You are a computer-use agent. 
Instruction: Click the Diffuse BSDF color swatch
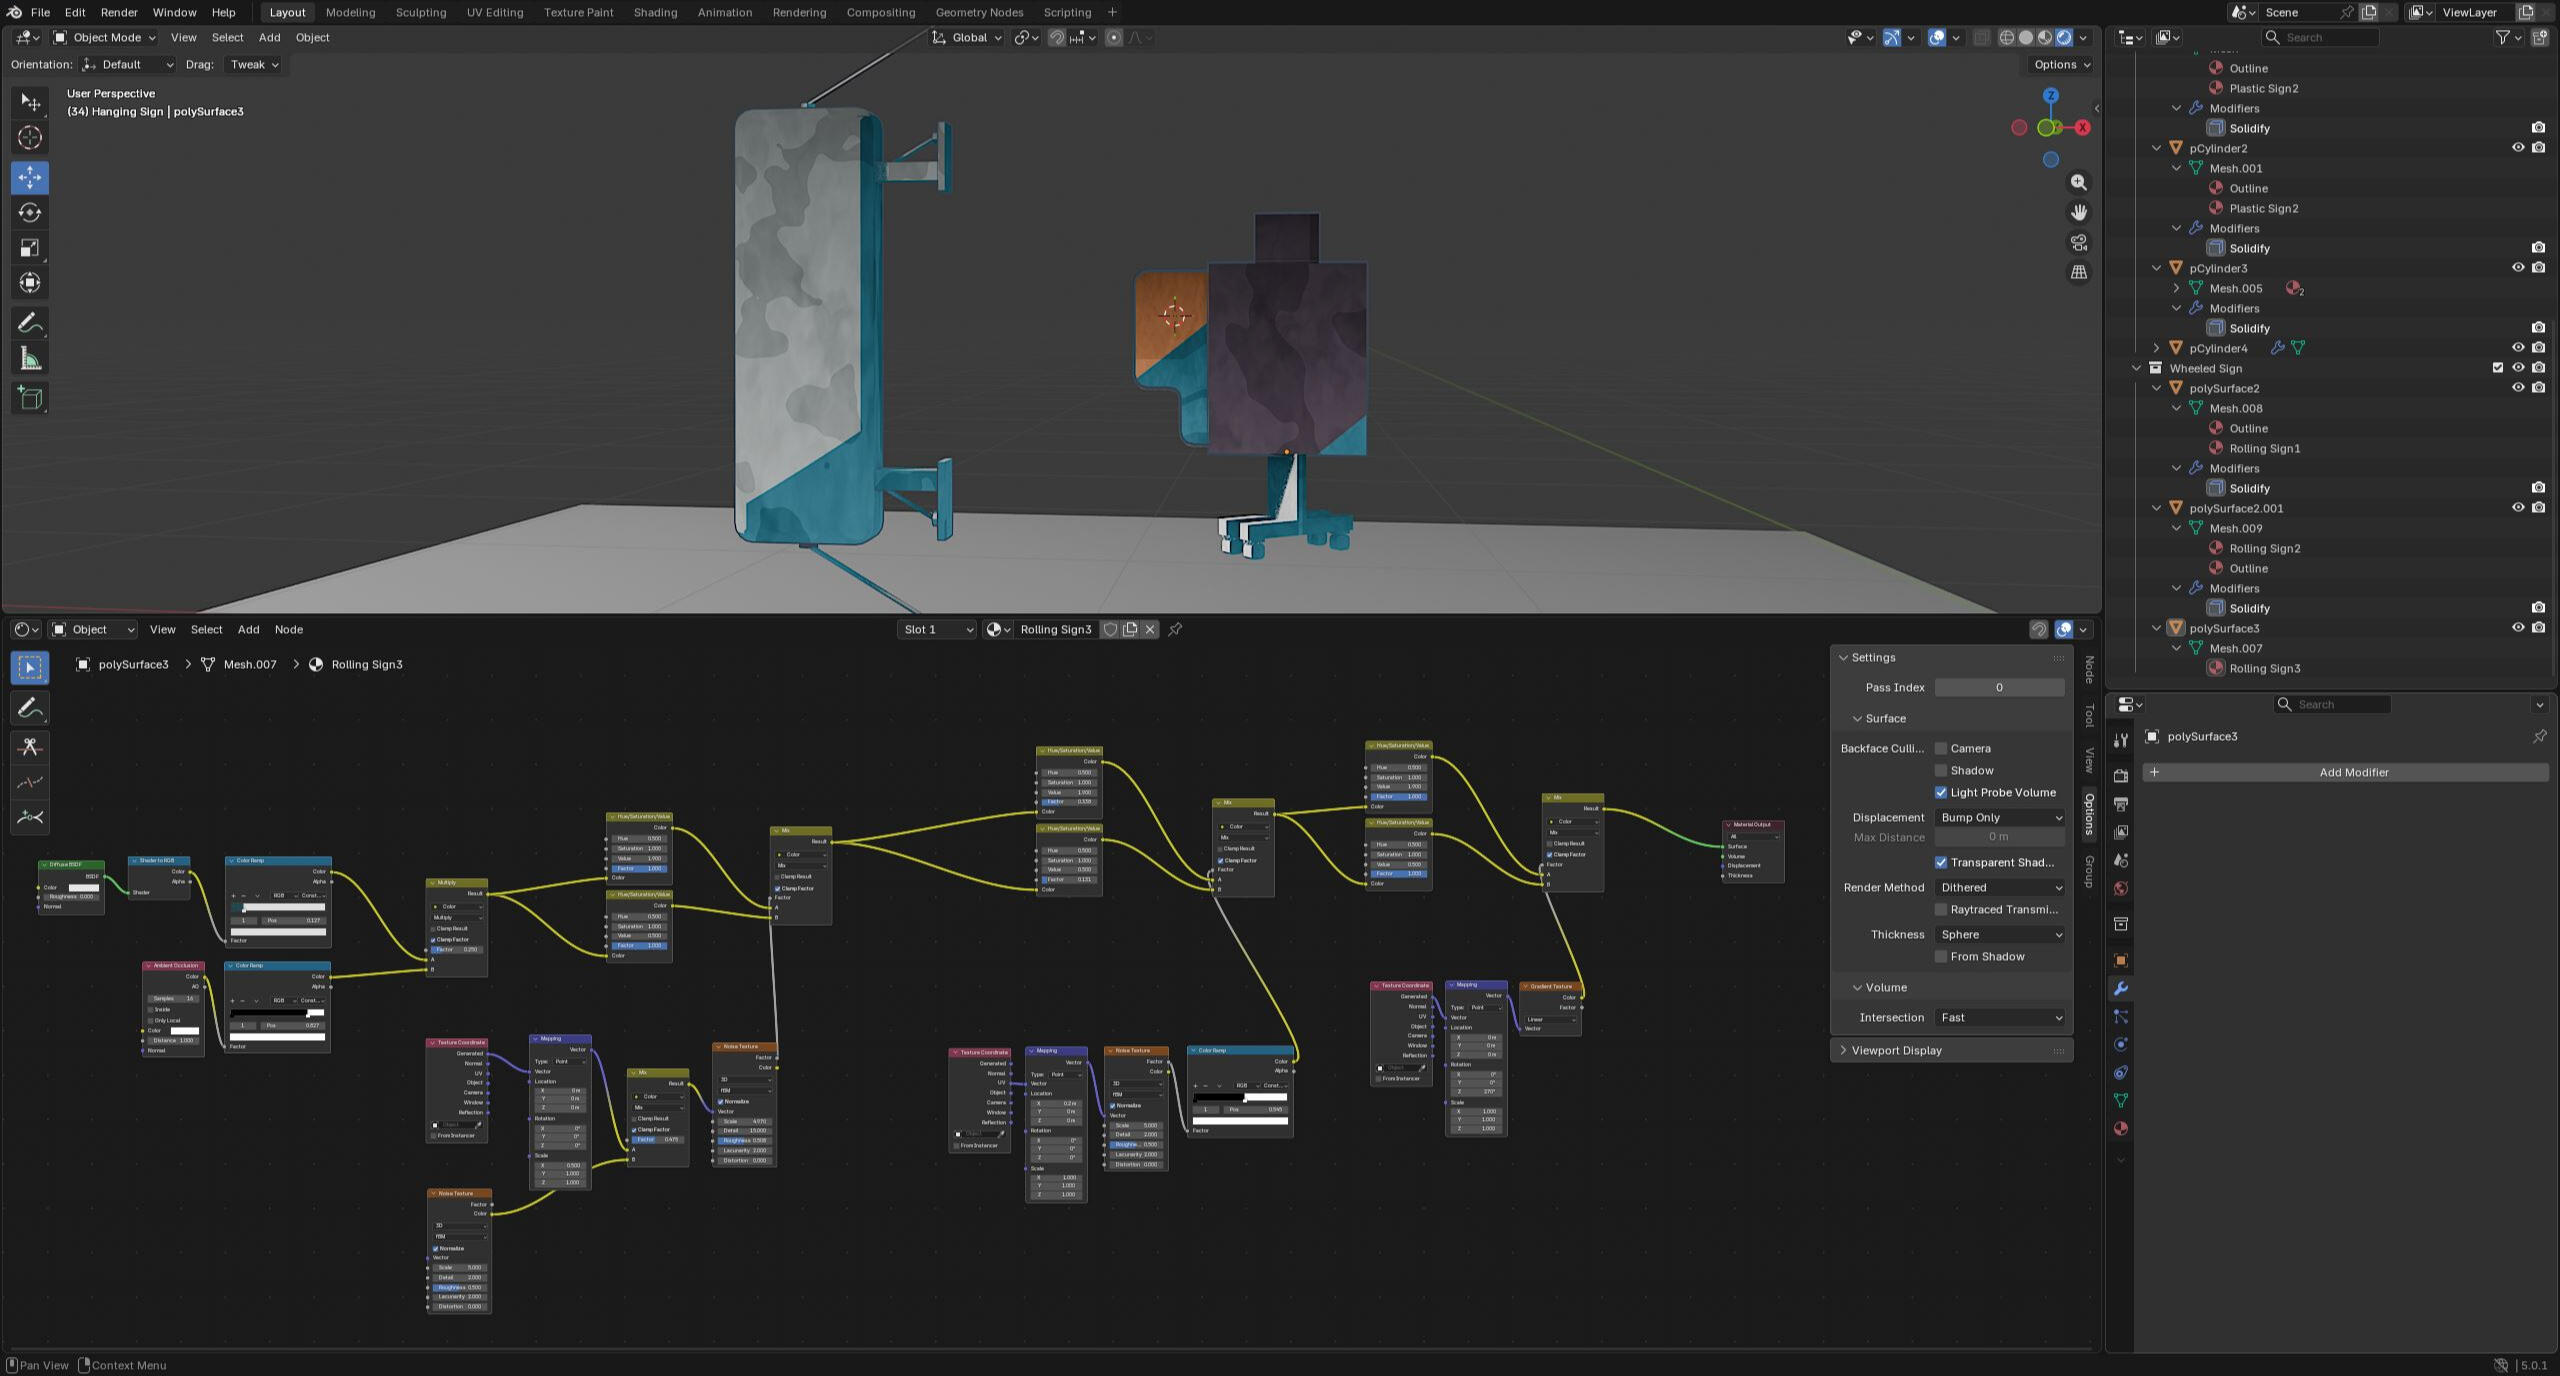coord(83,887)
